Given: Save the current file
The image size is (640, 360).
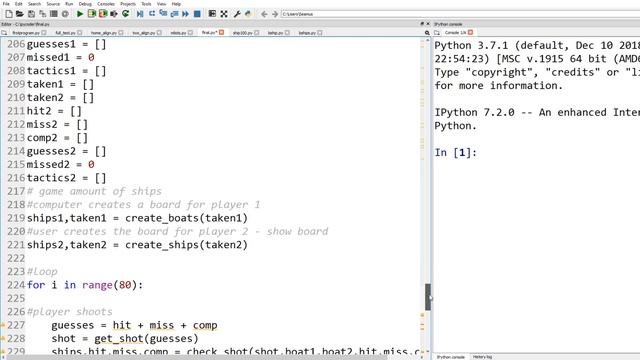Looking at the screenshot, I should click(31, 14).
